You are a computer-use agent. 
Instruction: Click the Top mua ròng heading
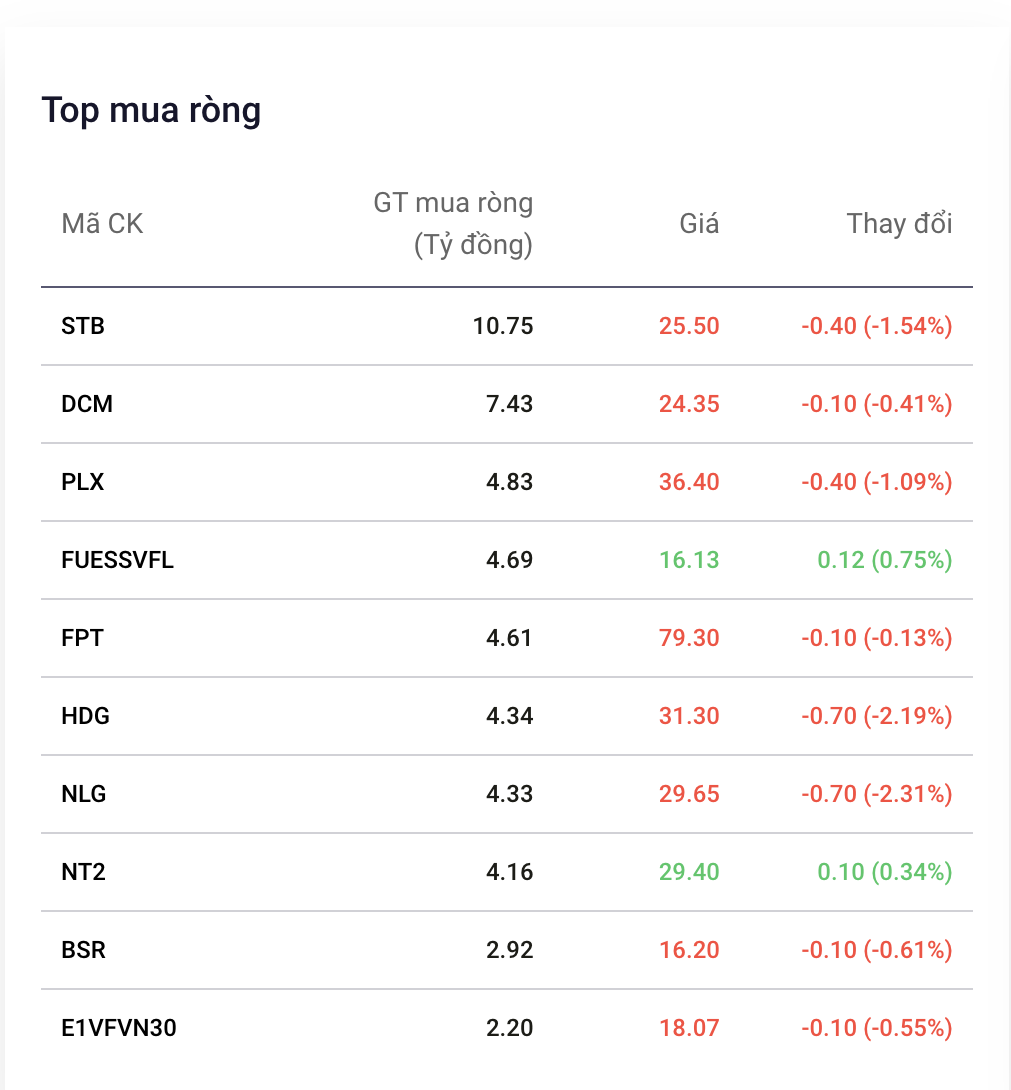tap(152, 111)
